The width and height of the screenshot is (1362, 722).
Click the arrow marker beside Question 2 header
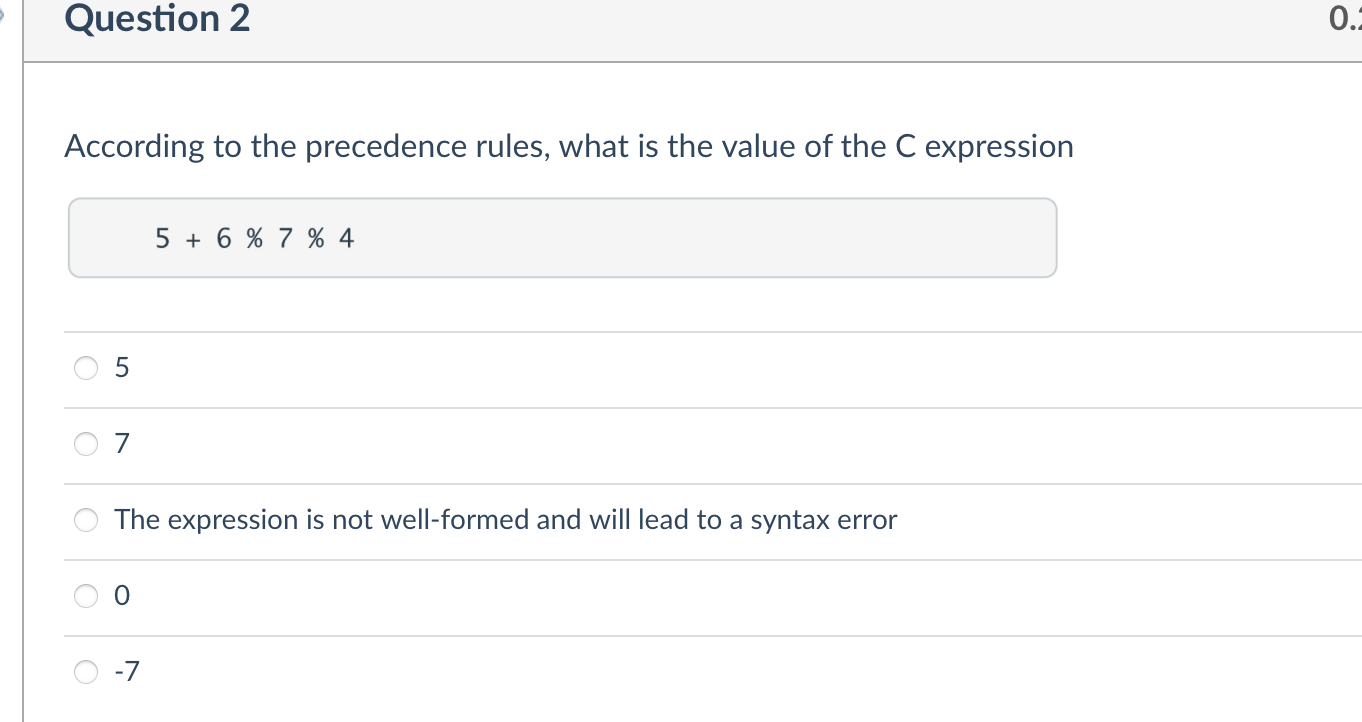coord(5,17)
